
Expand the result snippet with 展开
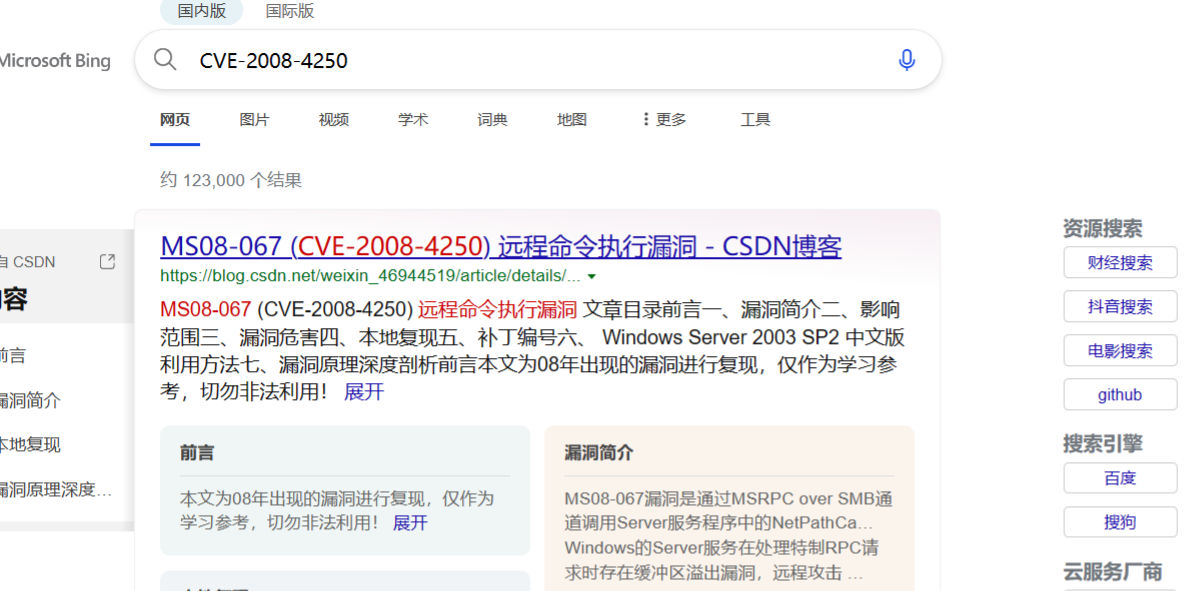(364, 392)
